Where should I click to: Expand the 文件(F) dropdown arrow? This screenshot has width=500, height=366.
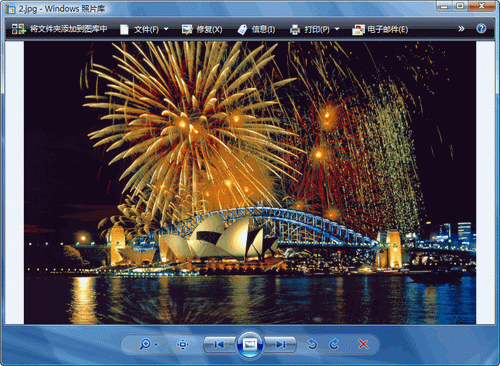click(166, 29)
